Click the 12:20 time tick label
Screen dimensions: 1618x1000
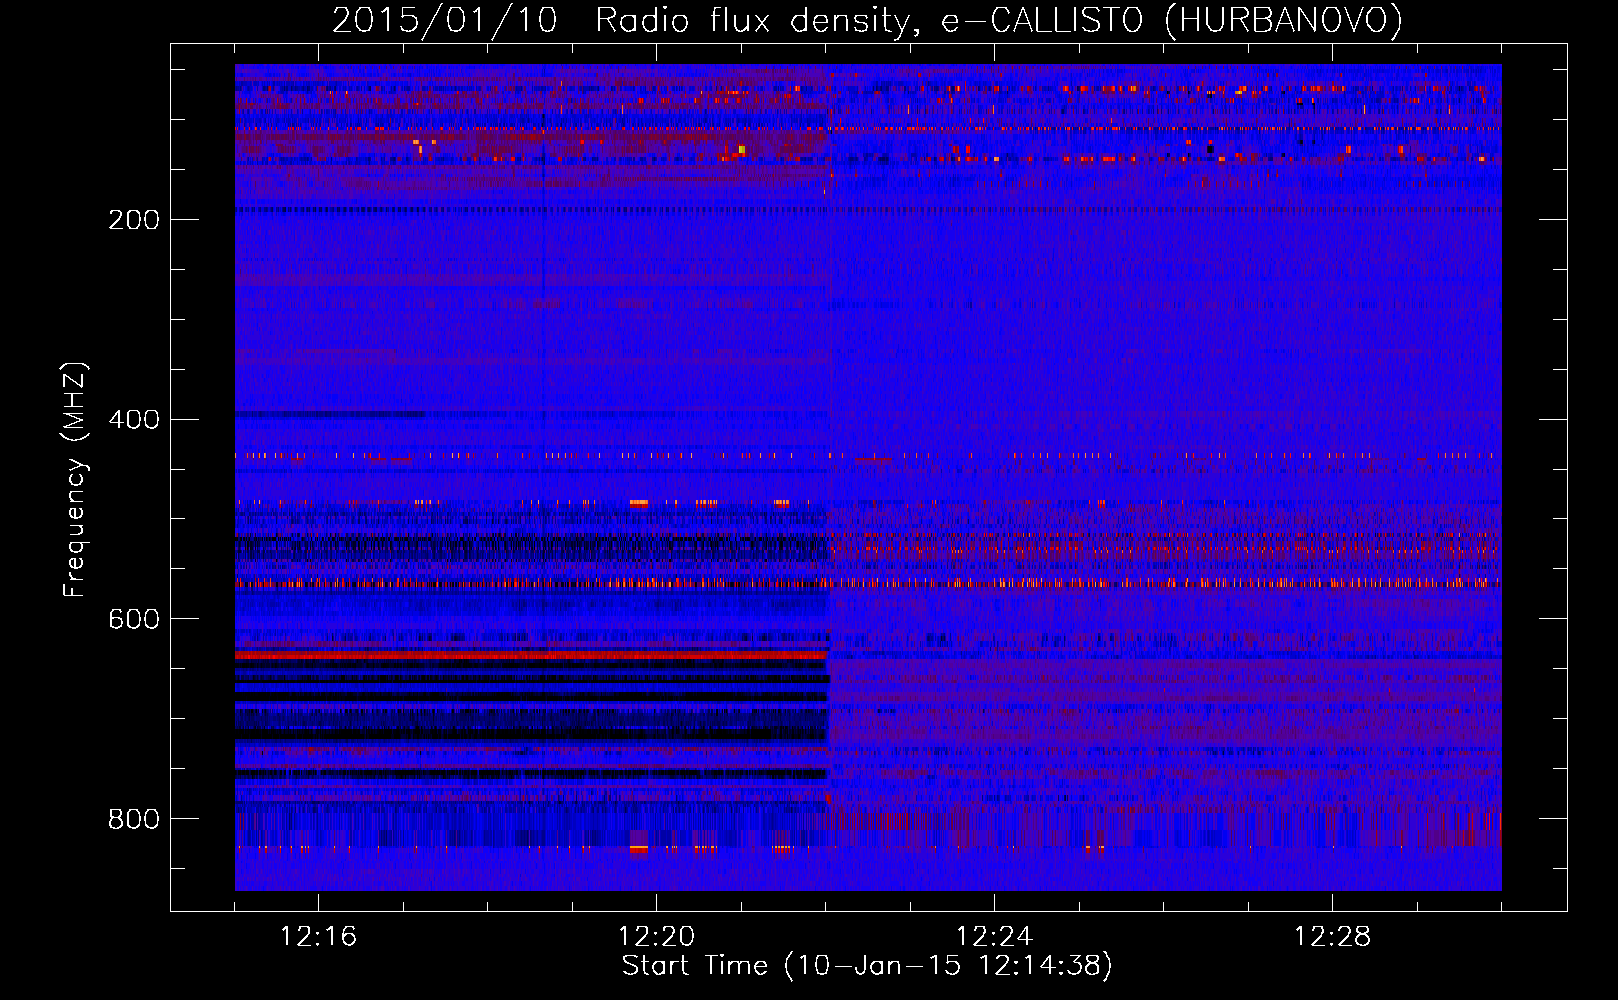click(x=656, y=936)
